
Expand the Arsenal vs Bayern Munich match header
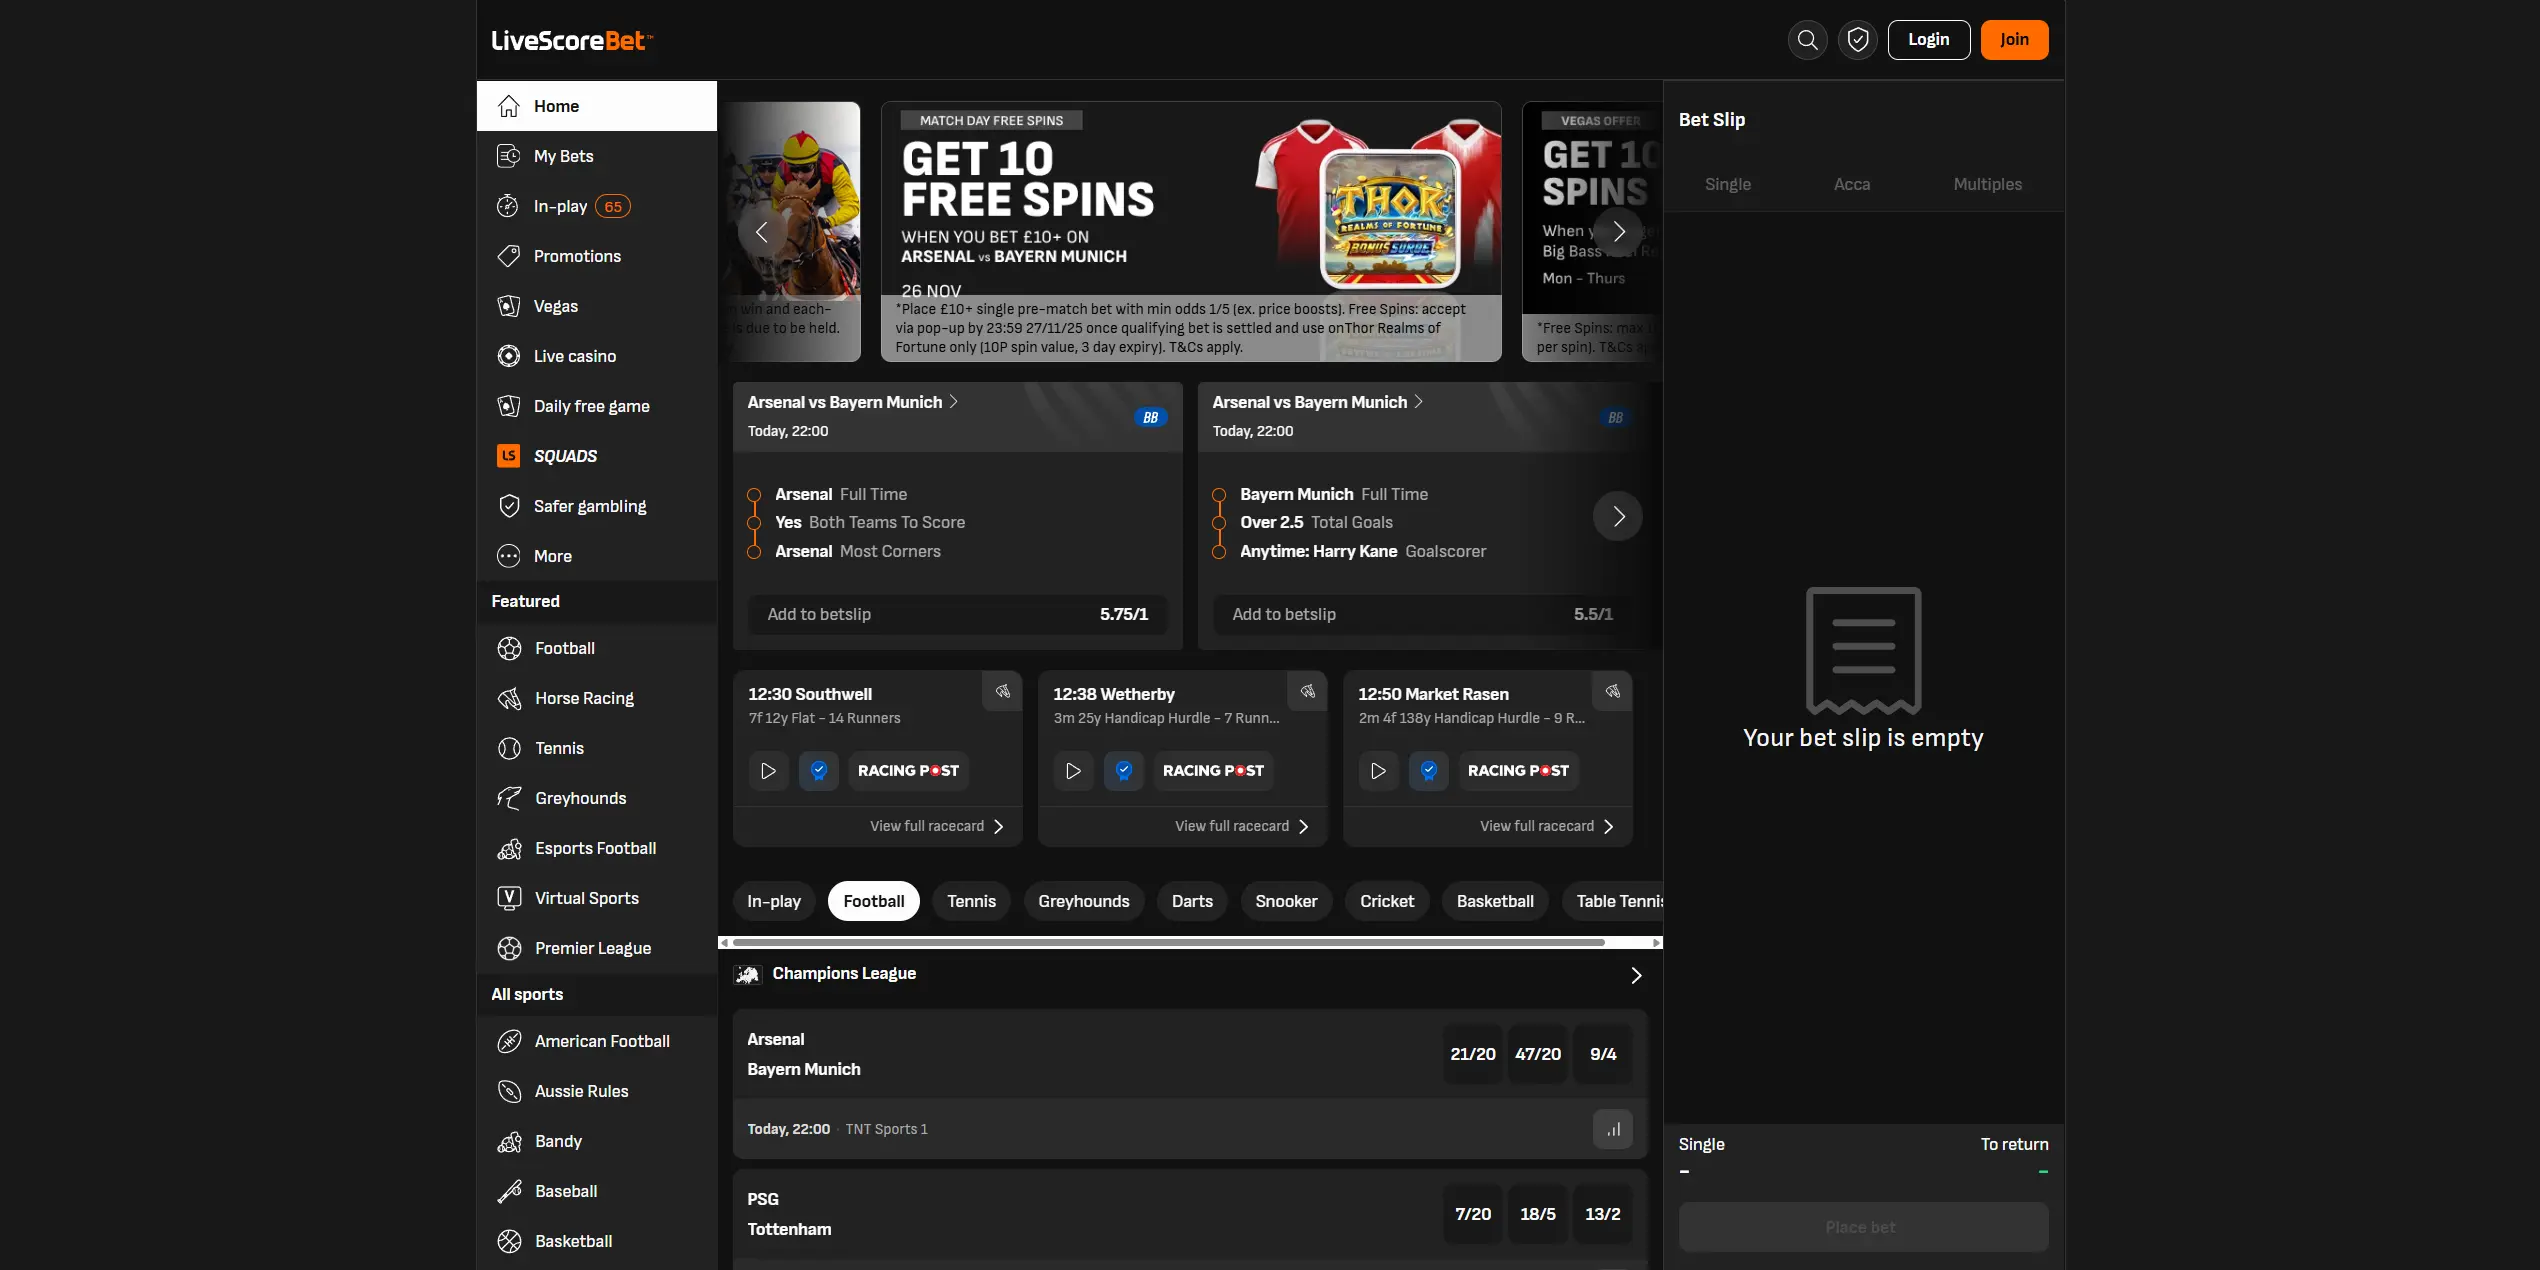coord(852,402)
